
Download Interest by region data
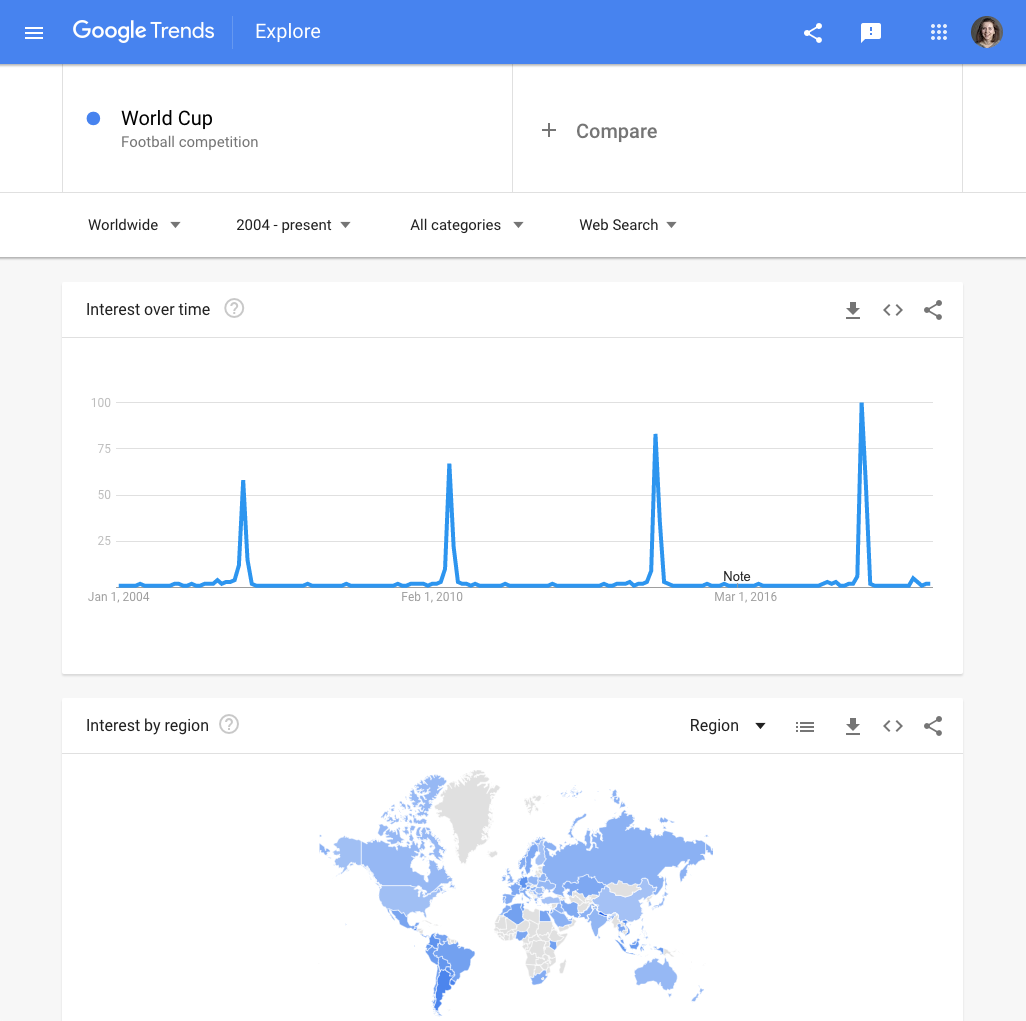click(853, 726)
